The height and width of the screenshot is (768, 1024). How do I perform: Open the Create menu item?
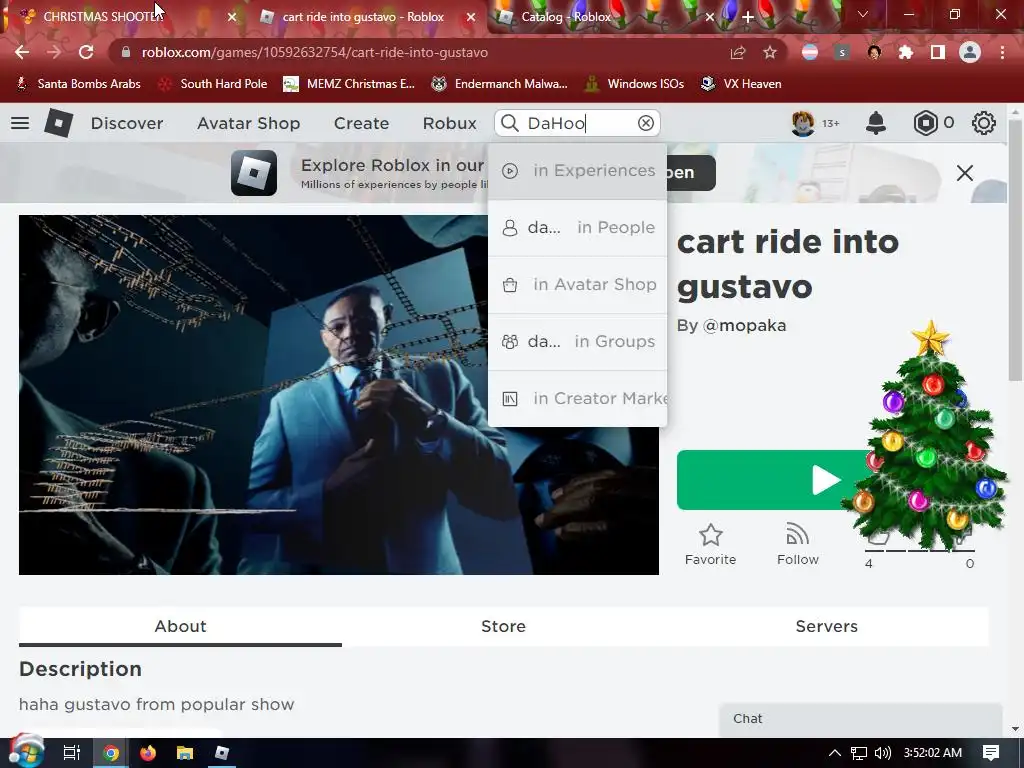pyautogui.click(x=361, y=123)
